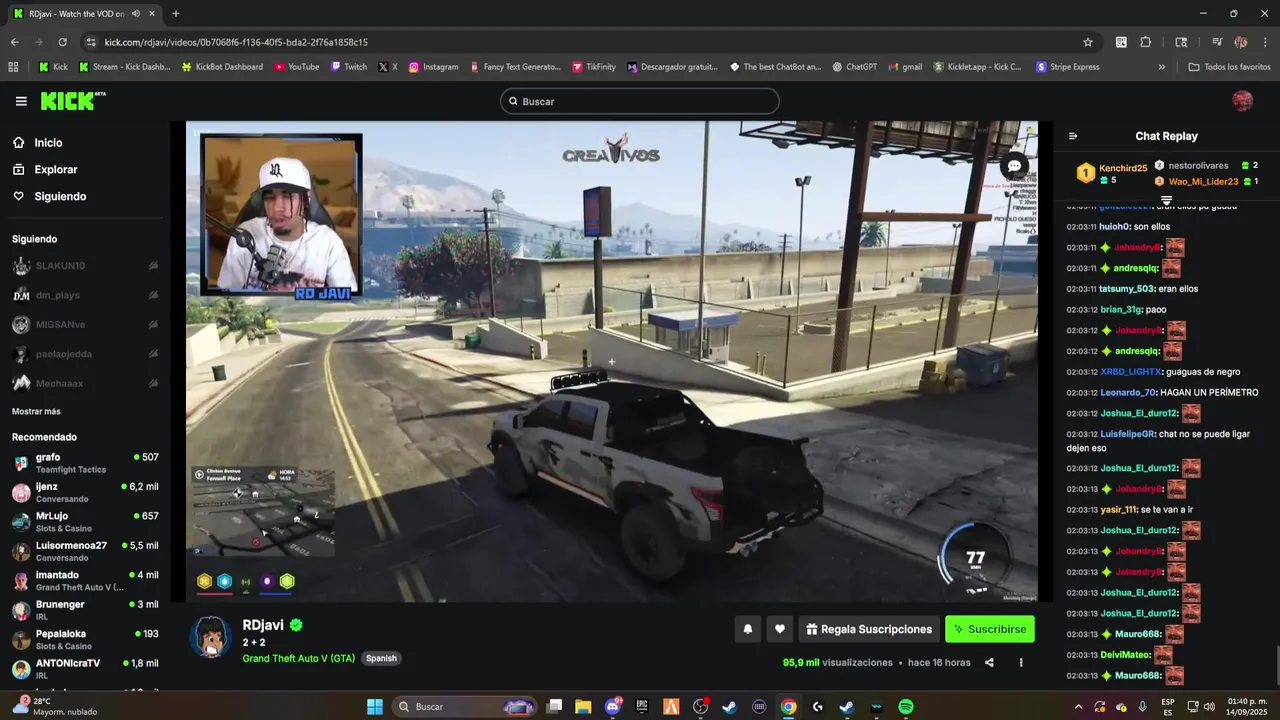Expand the gifter leaderboard arrow
This screenshot has width=1280, height=720.
(1166, 201)
